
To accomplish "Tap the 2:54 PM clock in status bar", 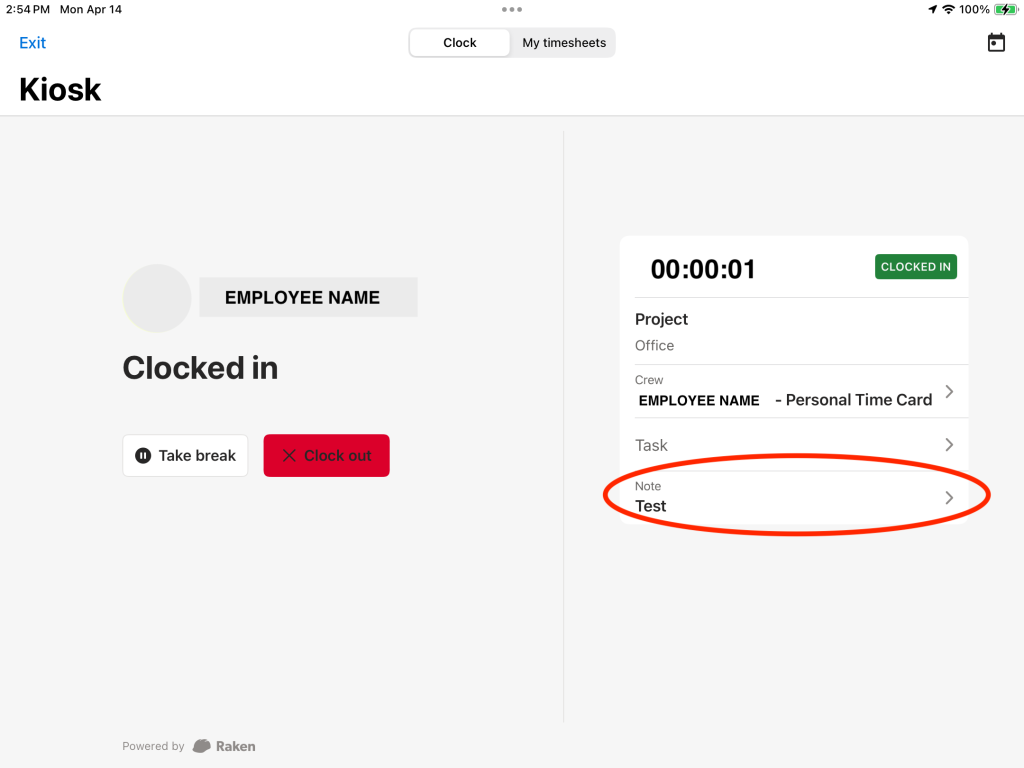I will (x=28, y=9).
